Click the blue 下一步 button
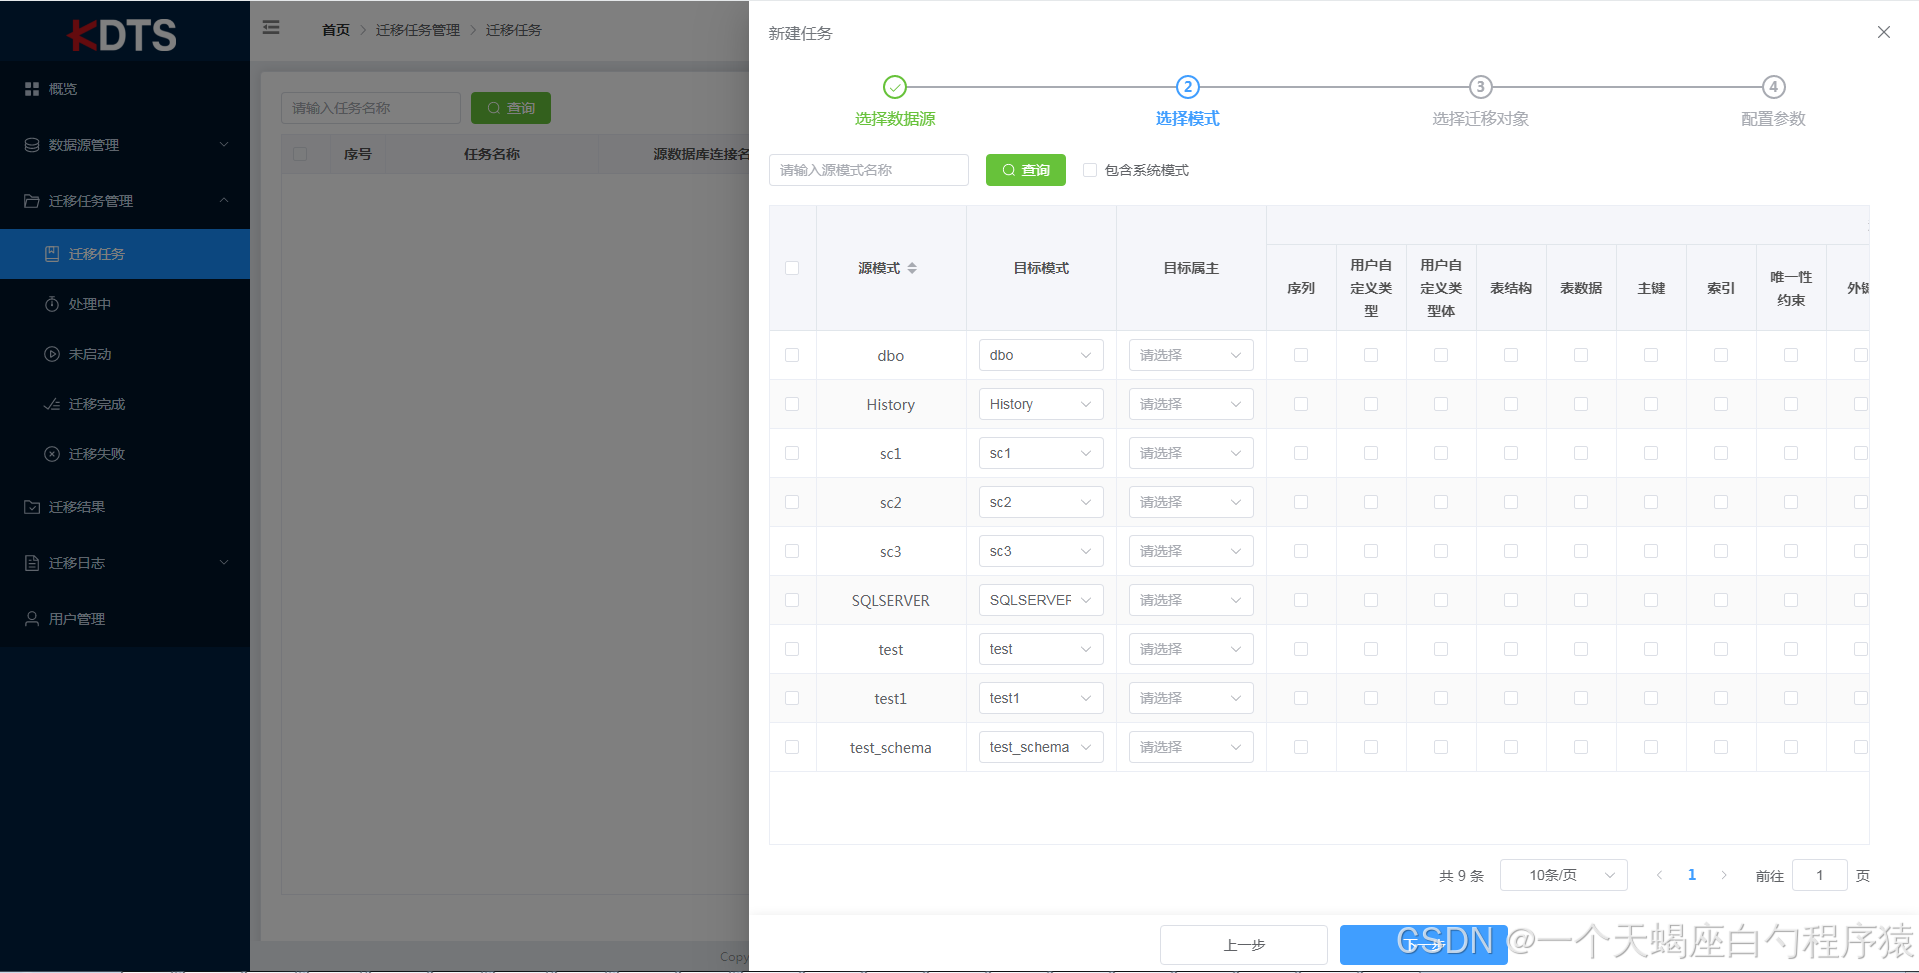 (1424, 945)
